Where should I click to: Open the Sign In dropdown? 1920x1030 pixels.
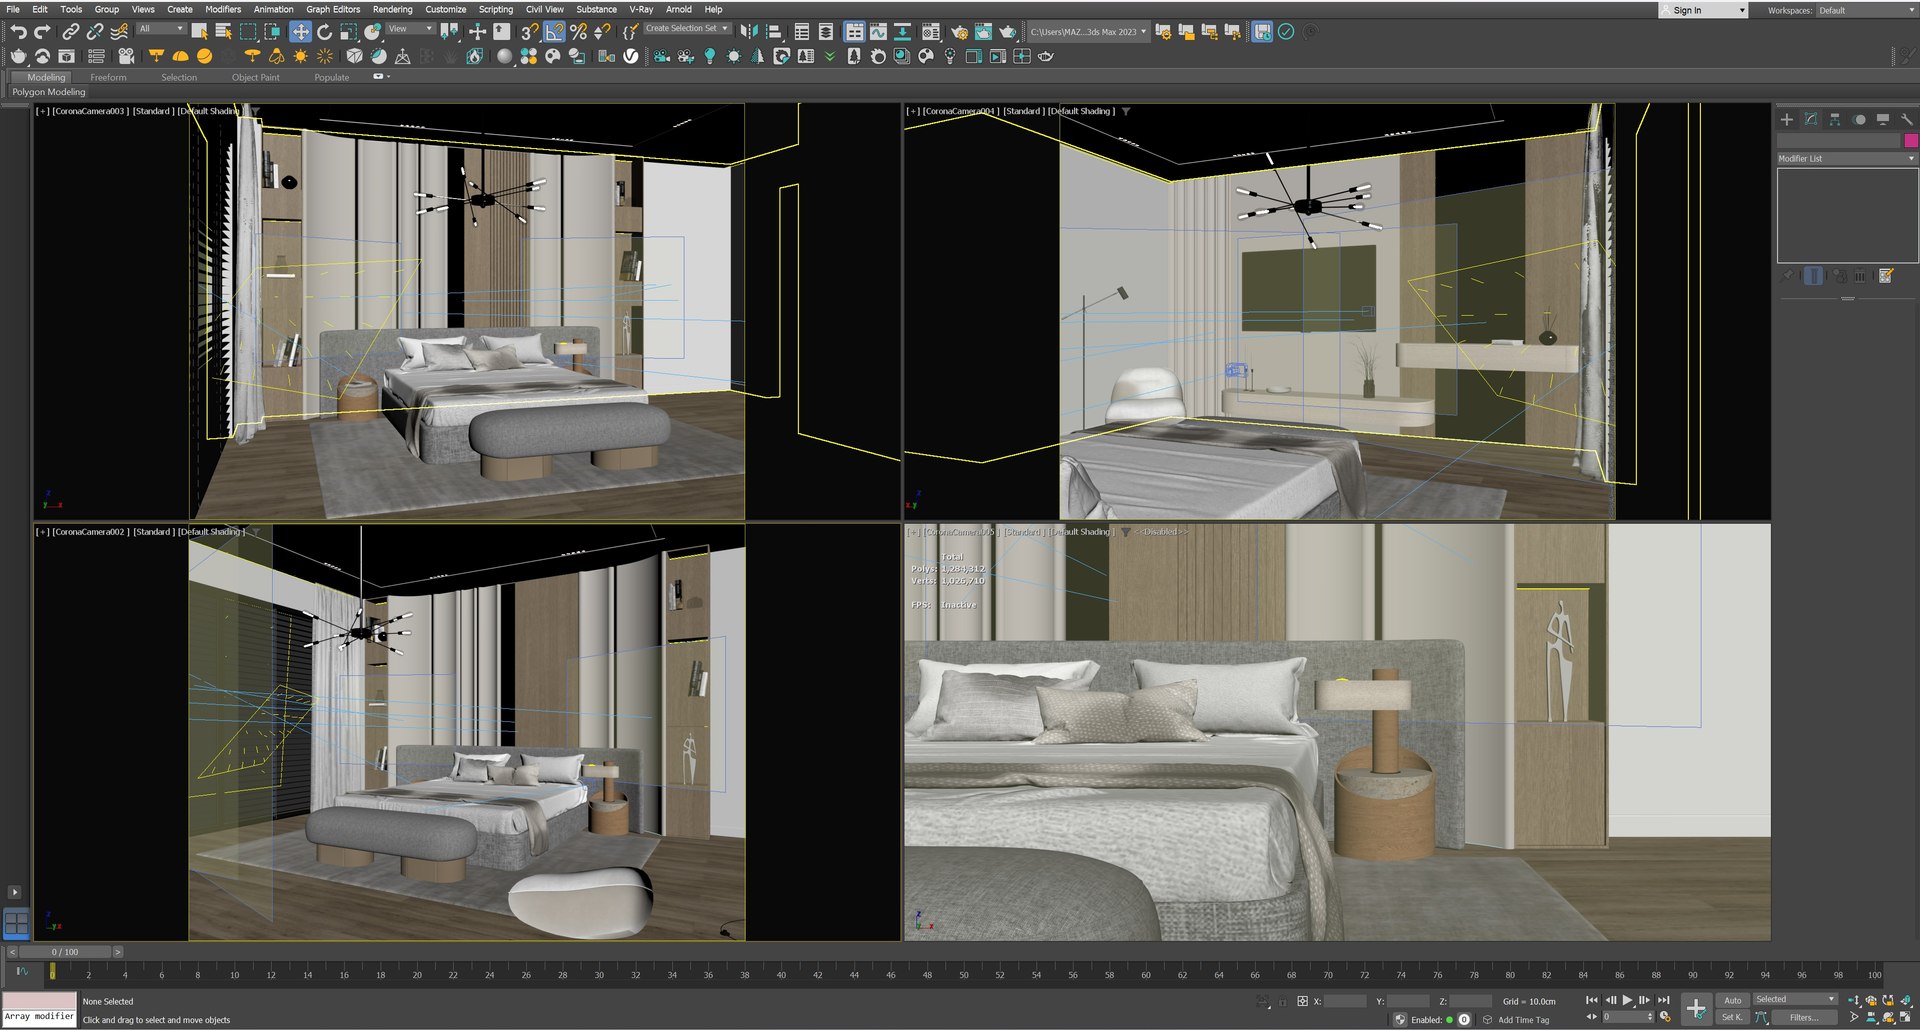1703,10
